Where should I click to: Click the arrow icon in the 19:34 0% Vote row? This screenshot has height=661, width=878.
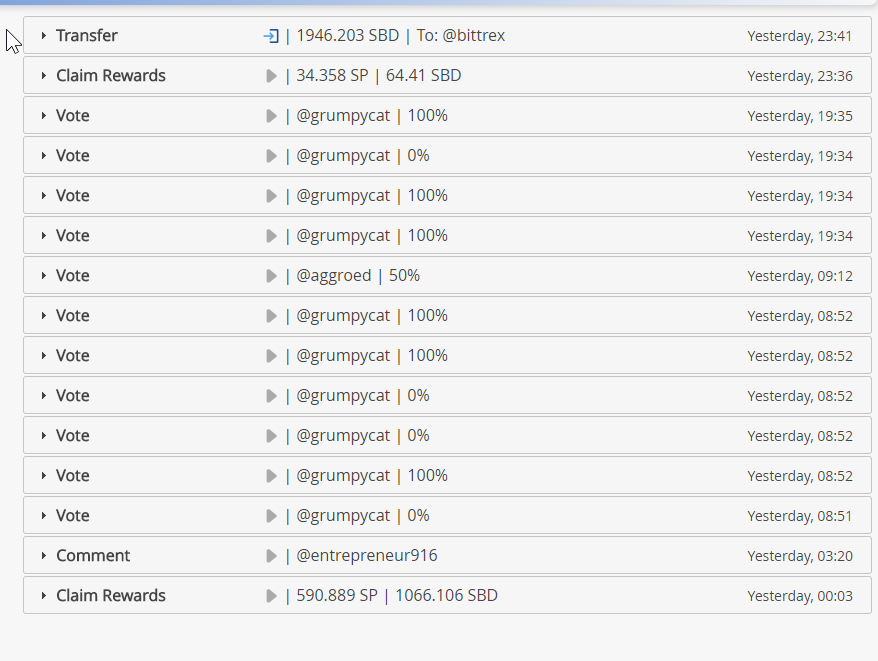[x=271, y=156]
